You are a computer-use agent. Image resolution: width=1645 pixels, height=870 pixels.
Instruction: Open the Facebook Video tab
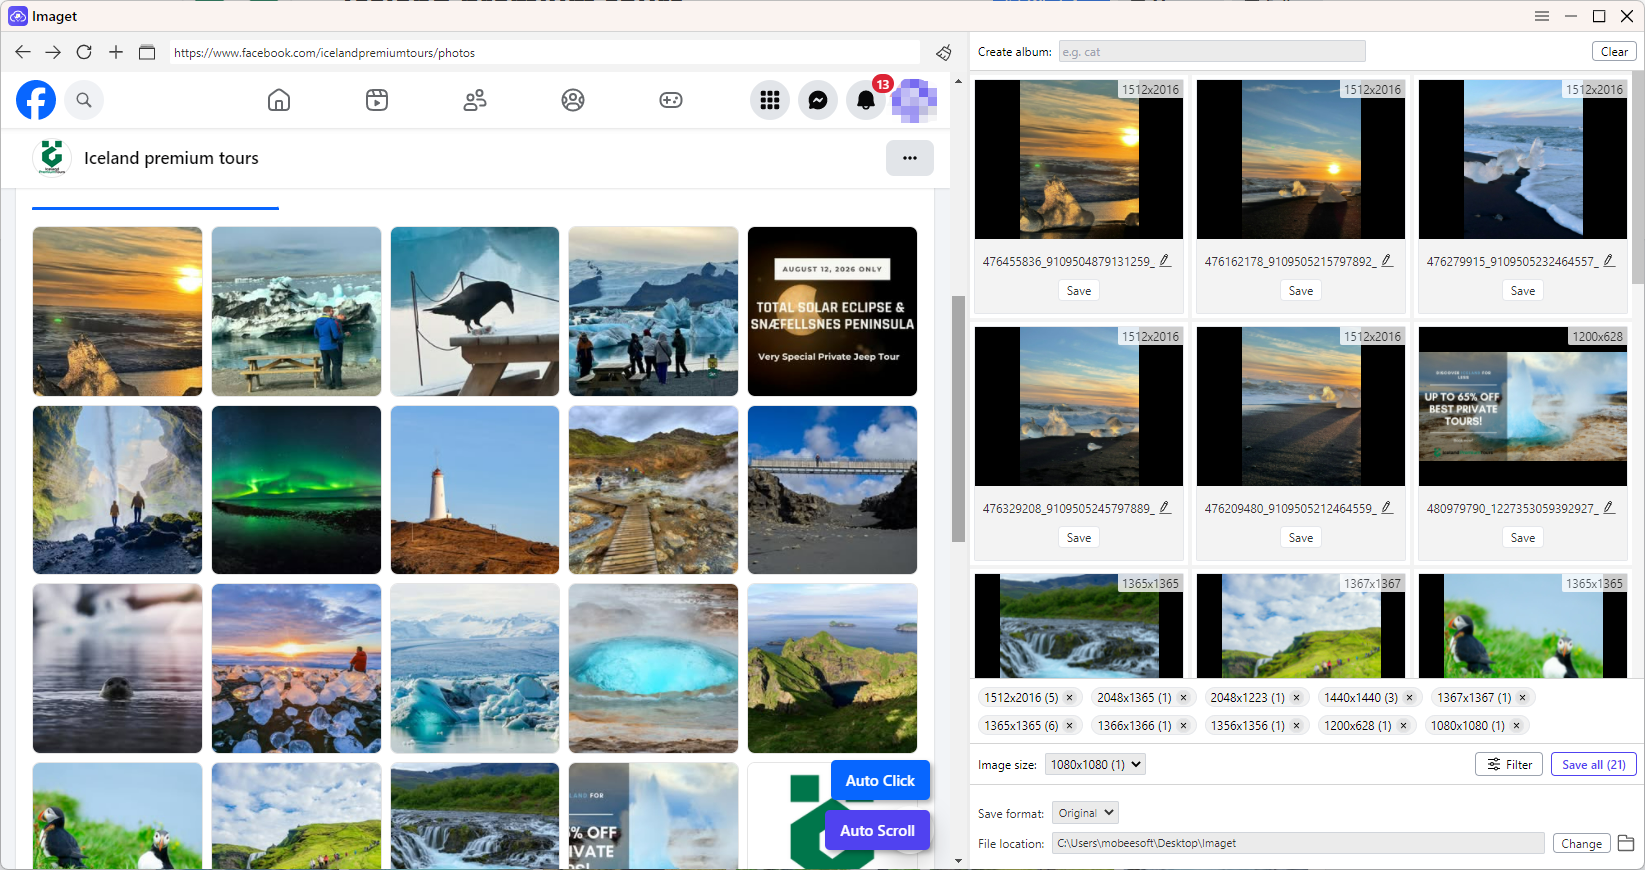click(377, 100)
